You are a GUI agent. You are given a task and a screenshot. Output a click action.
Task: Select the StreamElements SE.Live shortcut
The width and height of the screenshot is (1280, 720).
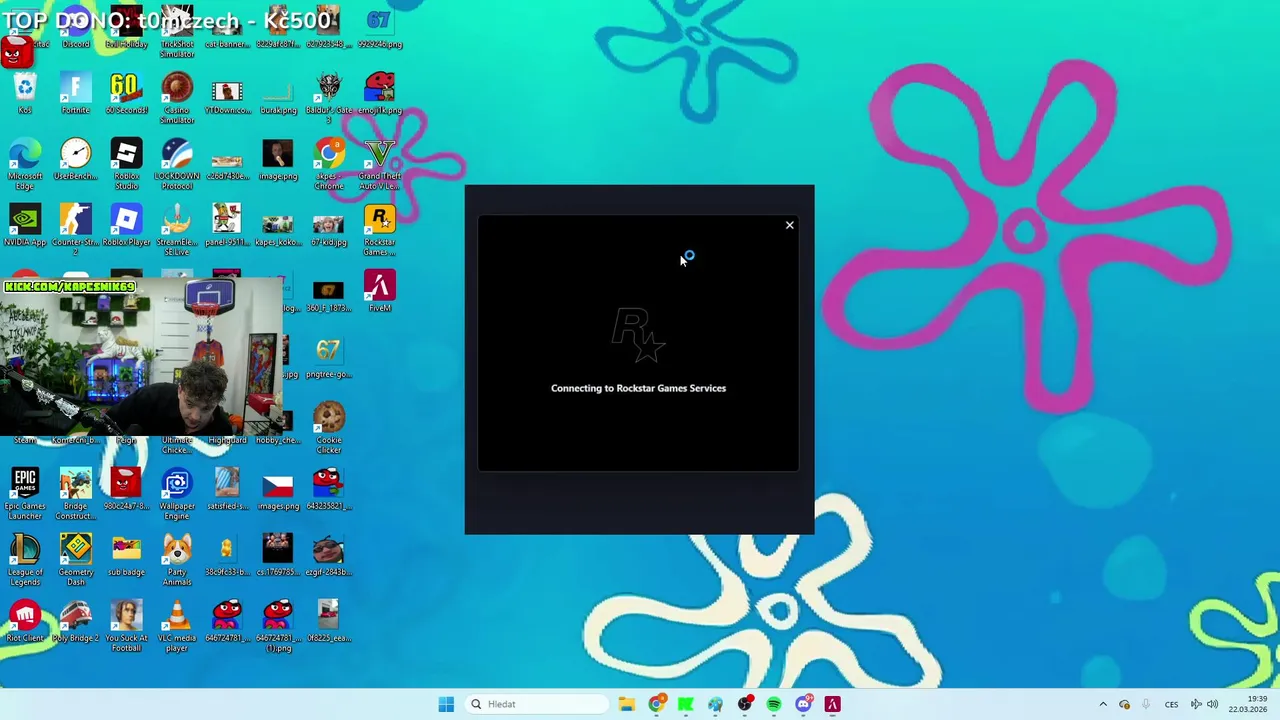[x=177, y=229]
